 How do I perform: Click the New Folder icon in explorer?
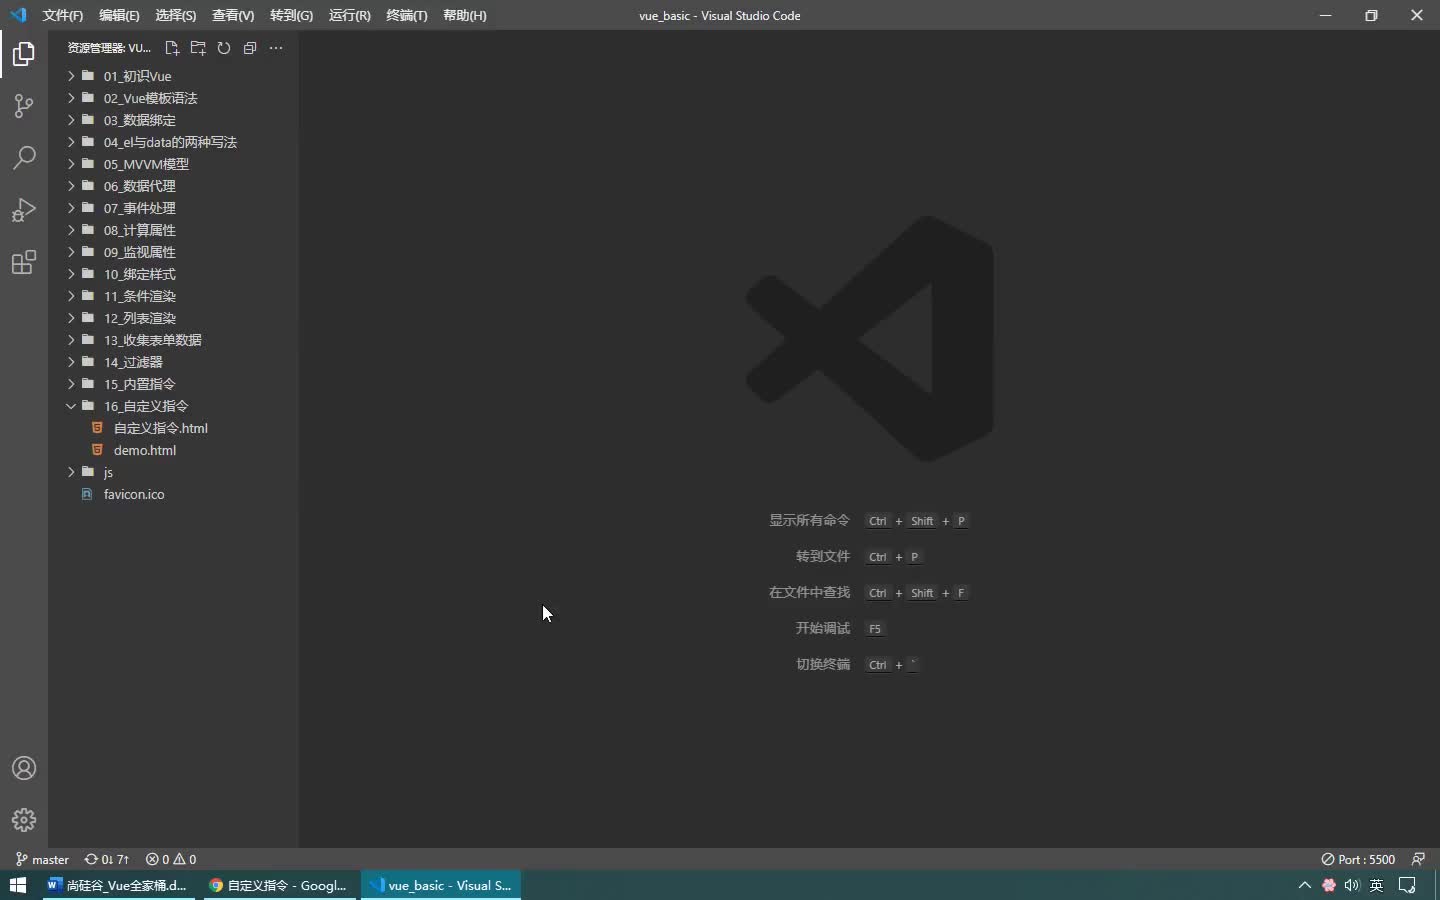pyautogui.click(x=198, y=48)
